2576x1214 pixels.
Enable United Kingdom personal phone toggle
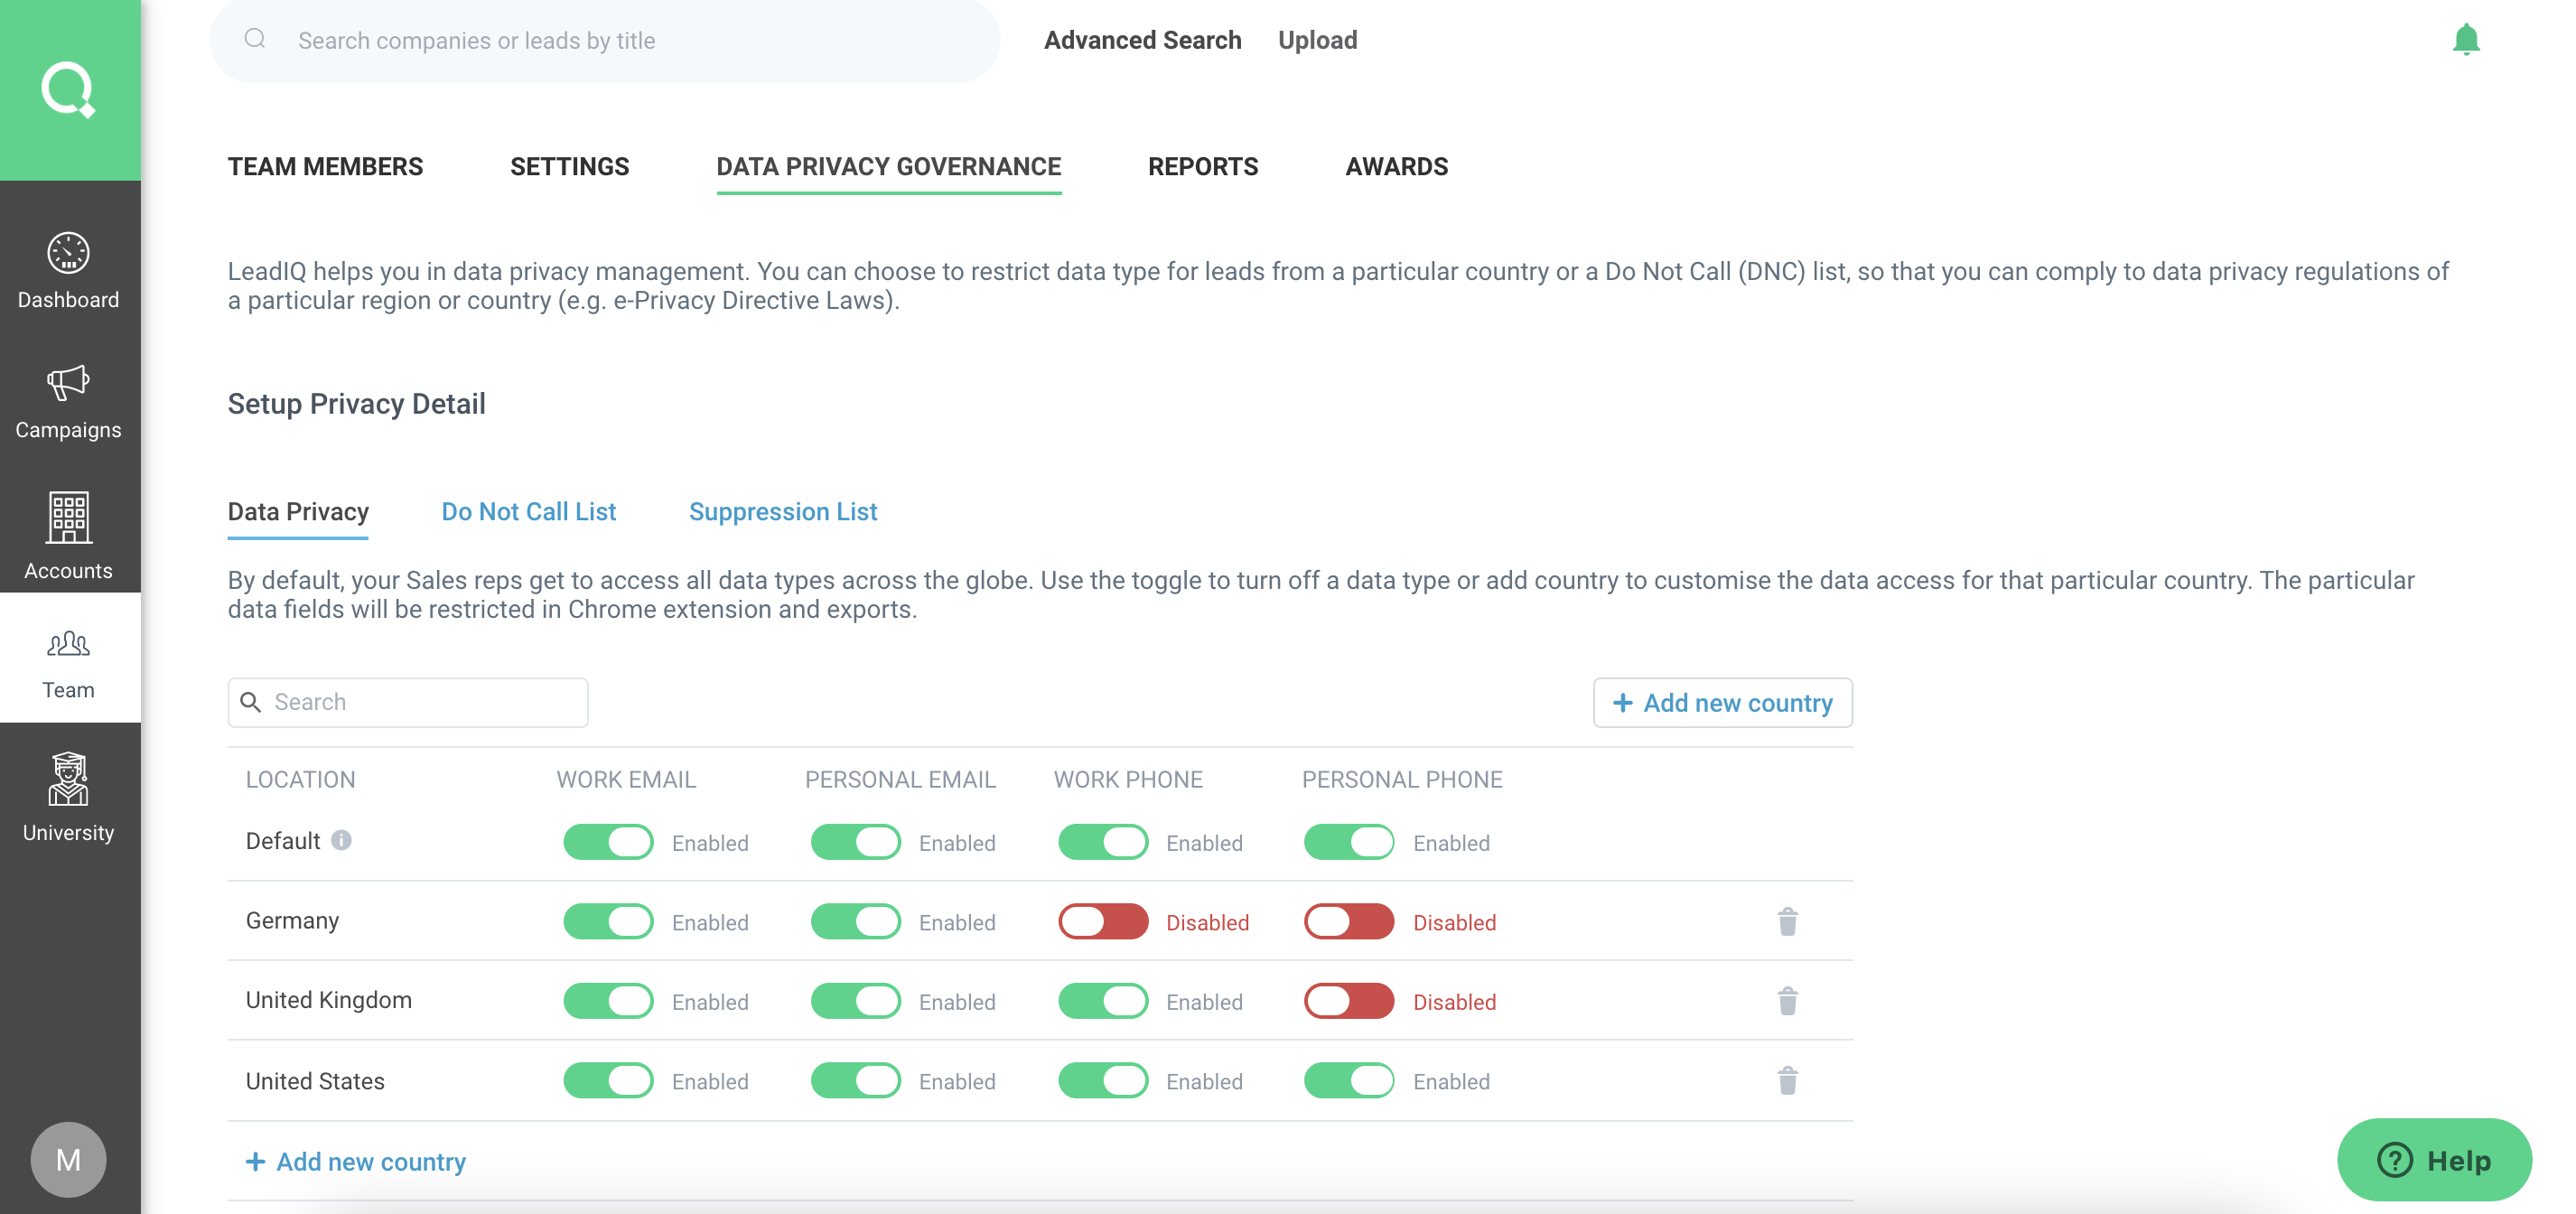tap(1348, 1001)
